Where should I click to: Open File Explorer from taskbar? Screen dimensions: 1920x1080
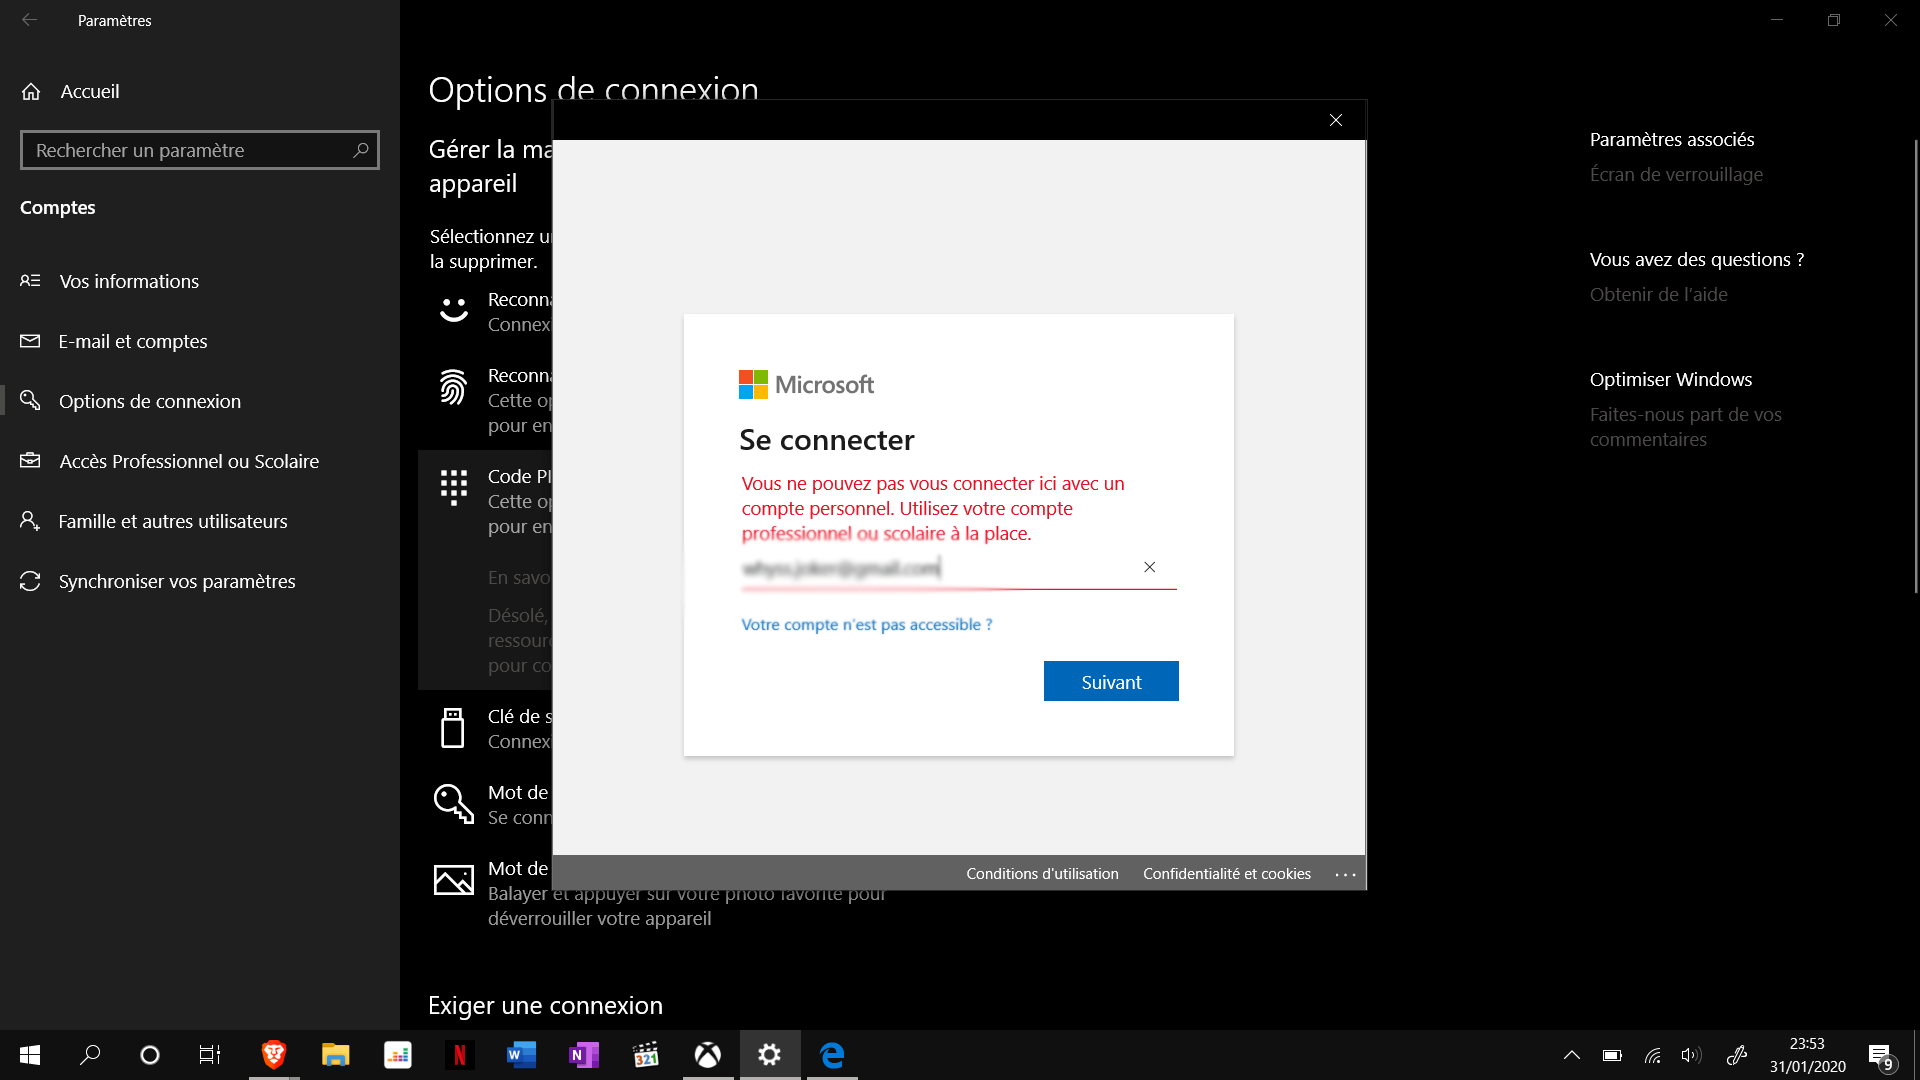[336, 1055]
